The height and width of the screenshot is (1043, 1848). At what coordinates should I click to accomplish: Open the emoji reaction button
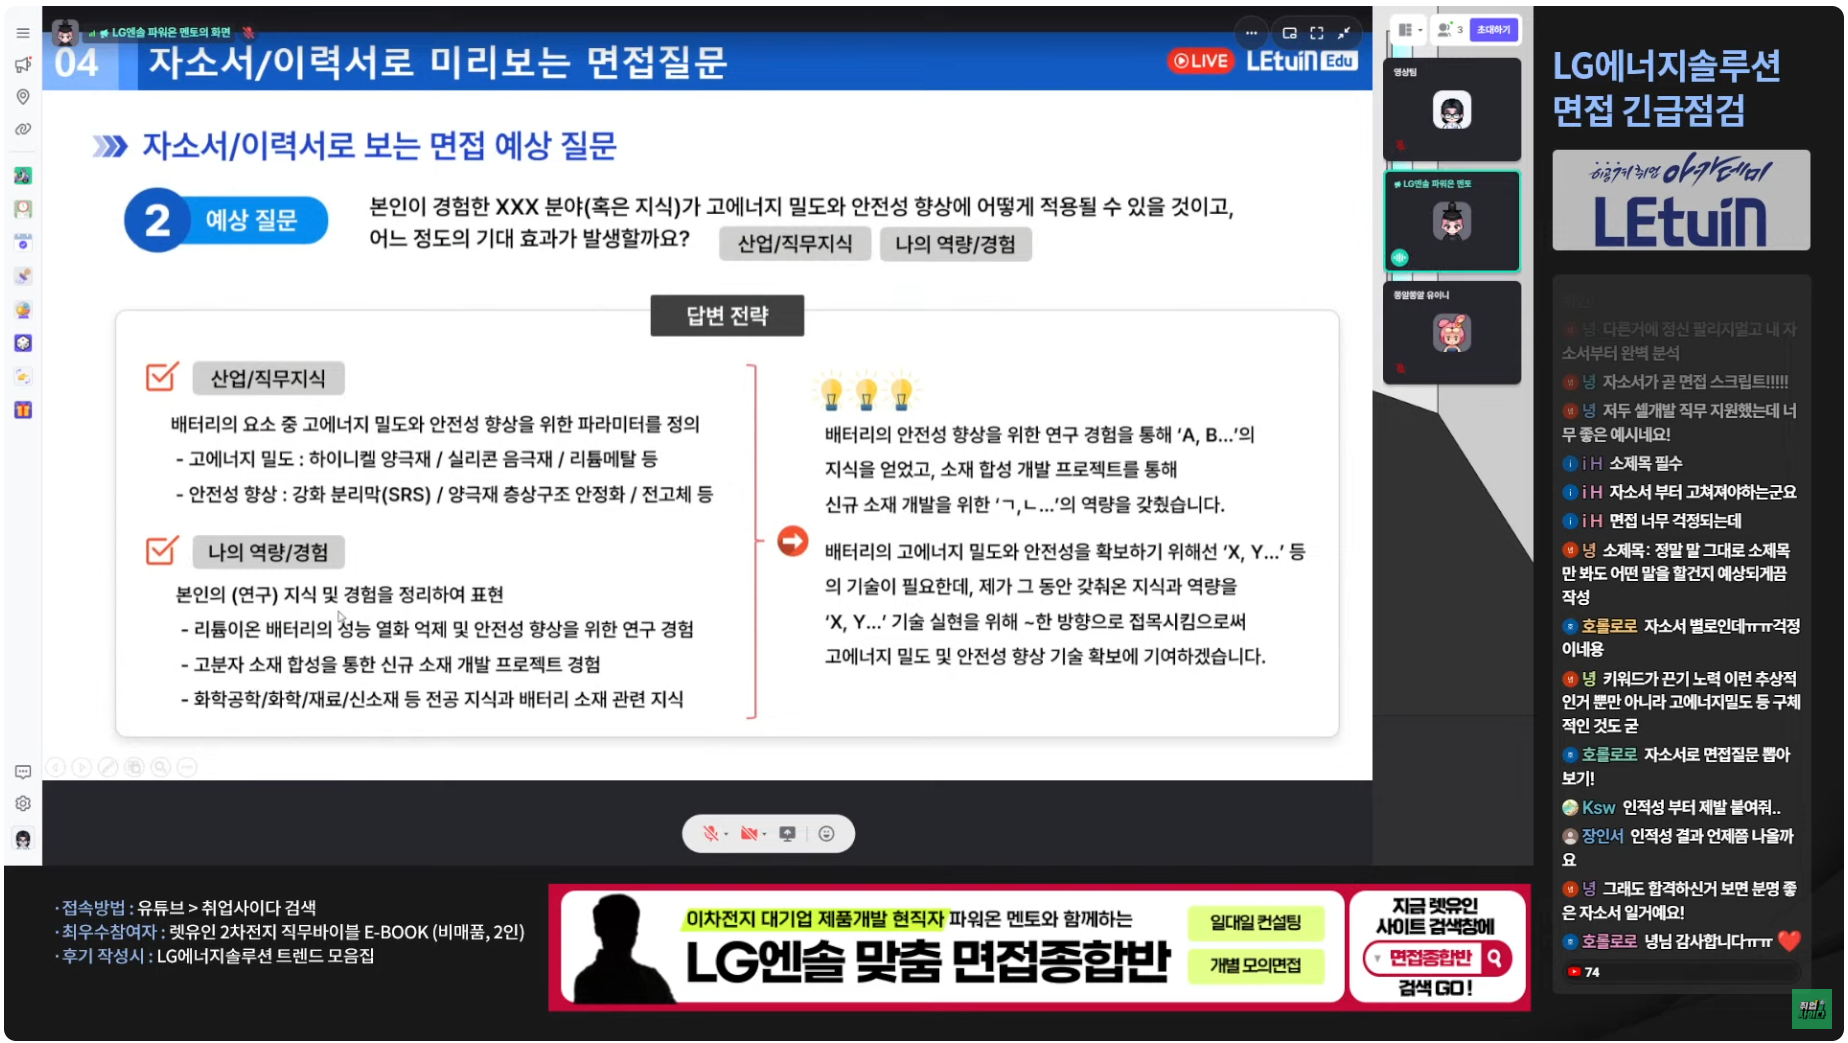(826, 834)
